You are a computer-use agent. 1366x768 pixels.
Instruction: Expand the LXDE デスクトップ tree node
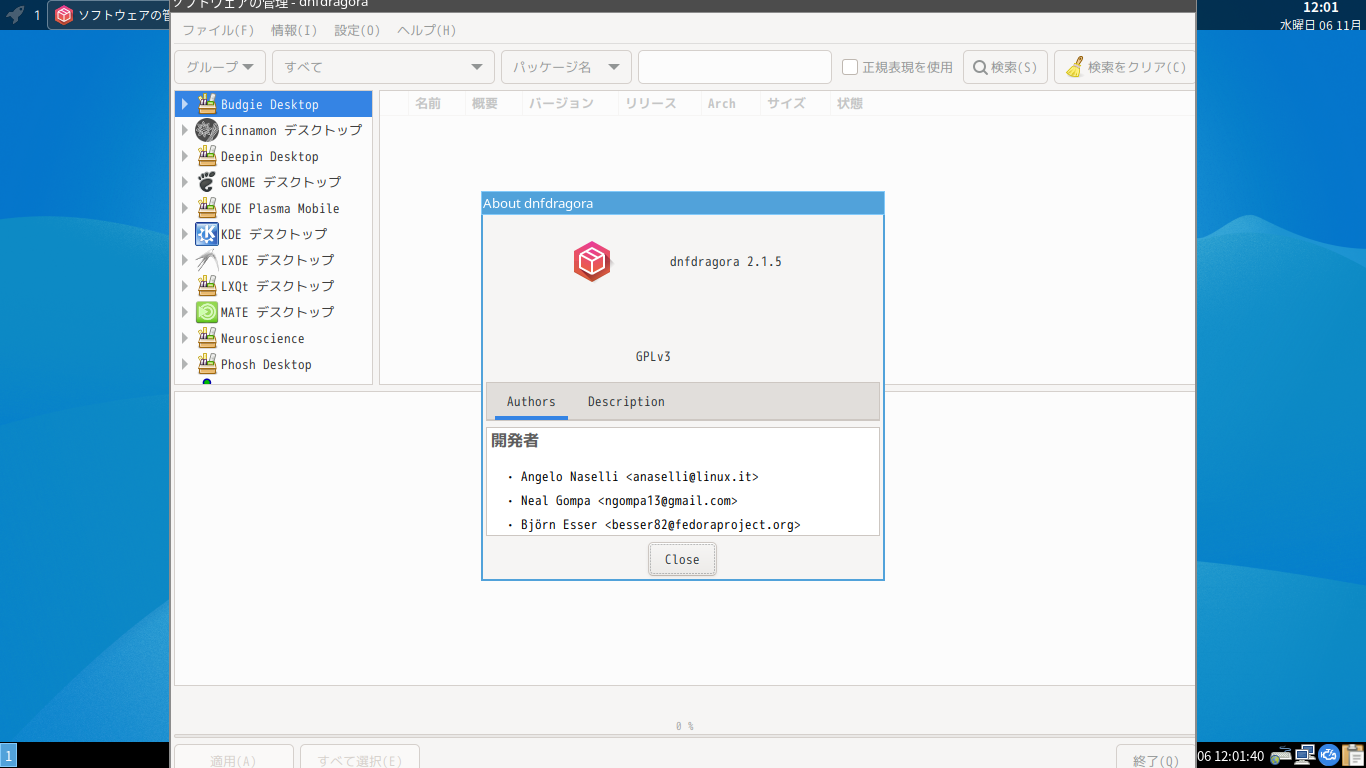tap(185, 260)
